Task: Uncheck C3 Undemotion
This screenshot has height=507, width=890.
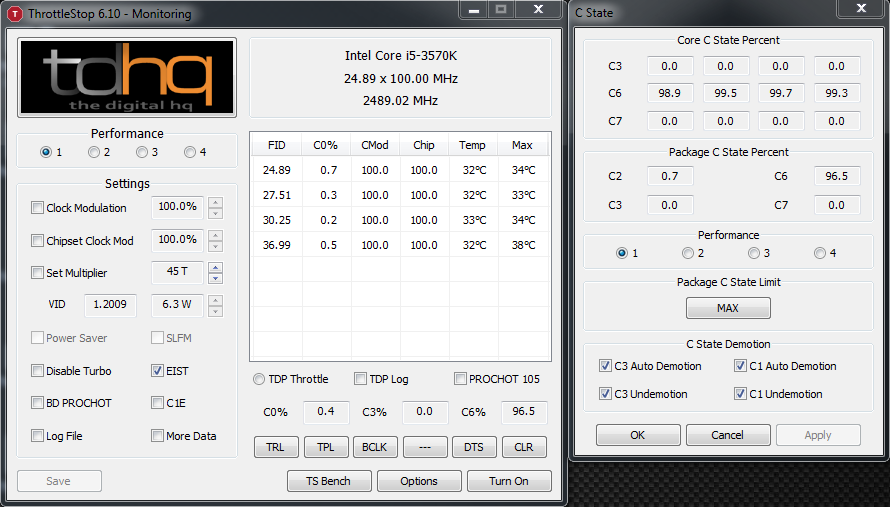Action: click(606, 393)
